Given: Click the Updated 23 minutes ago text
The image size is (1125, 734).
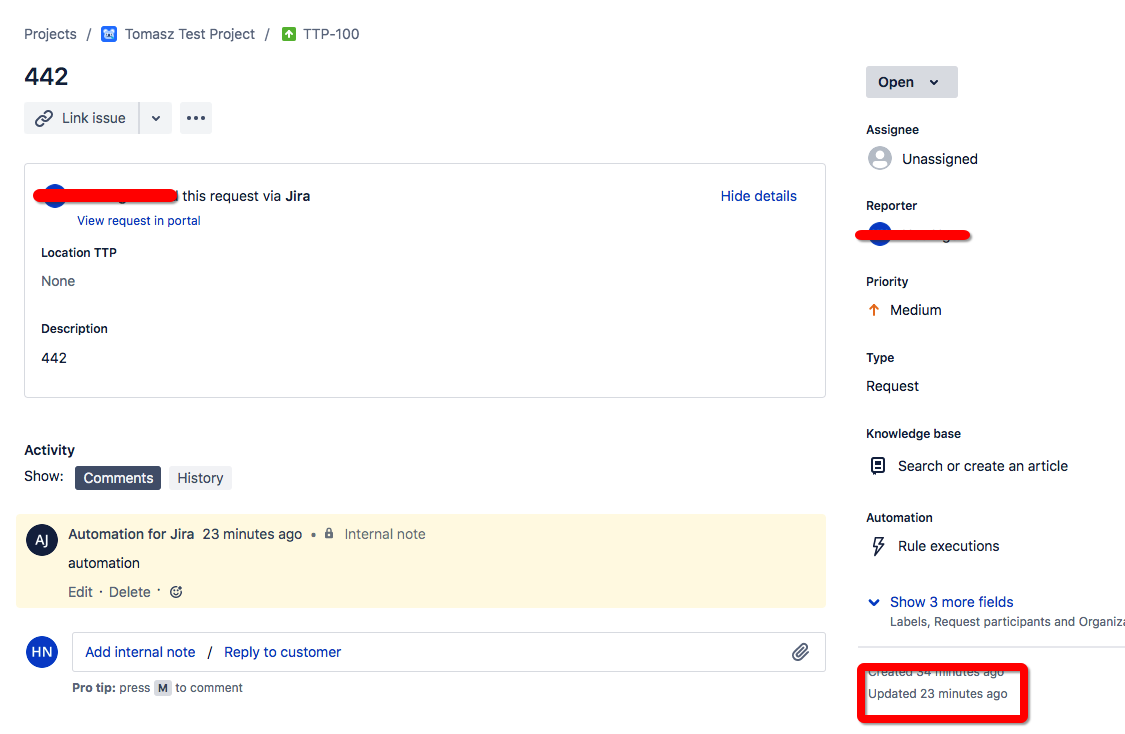Looking at the screenshot, I should [938, 694].
